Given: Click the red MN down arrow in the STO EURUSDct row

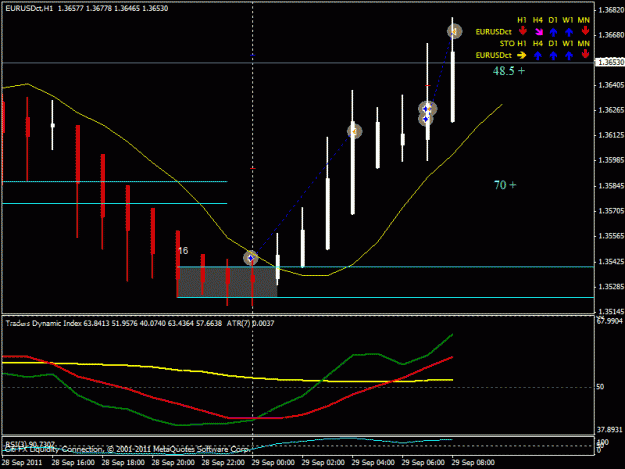Looking at the screenshot, I should [x=585, y=54].
